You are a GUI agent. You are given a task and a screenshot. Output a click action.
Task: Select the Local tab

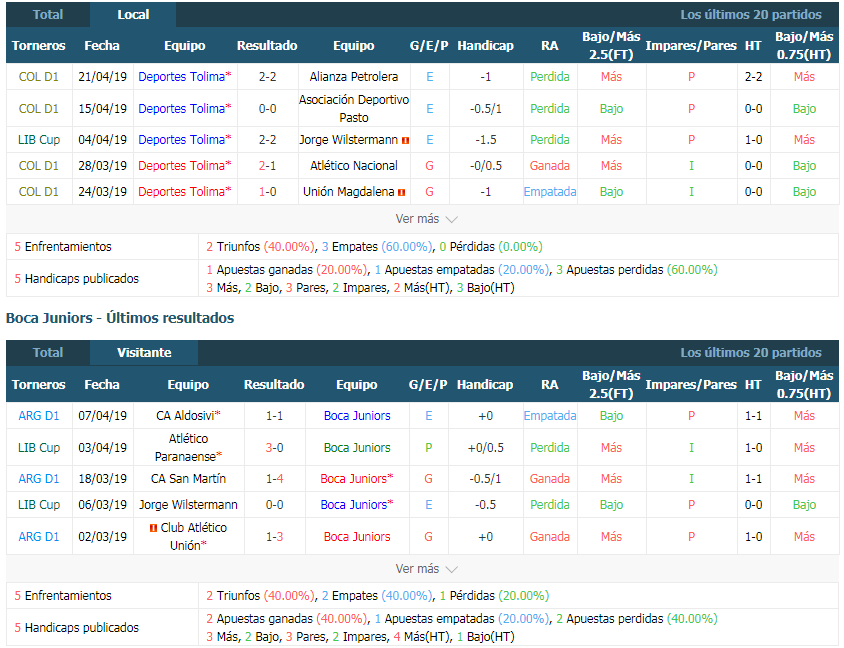click(x=133, y=15)
